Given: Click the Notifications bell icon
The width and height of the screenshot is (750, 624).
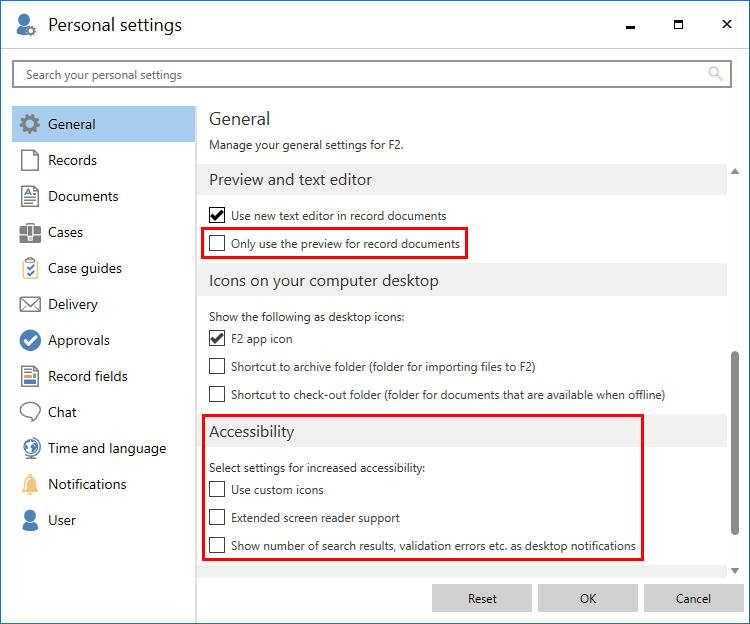Looking at the screenshot, I should (x=30, y=484).
